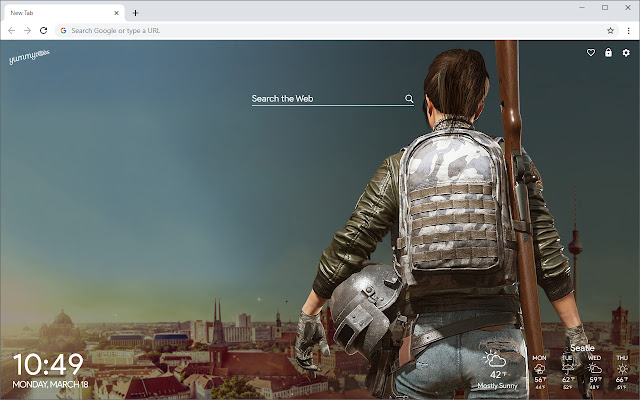Close the New Tab tab
This screenshot has width=640, height=400.
point(116,13)
